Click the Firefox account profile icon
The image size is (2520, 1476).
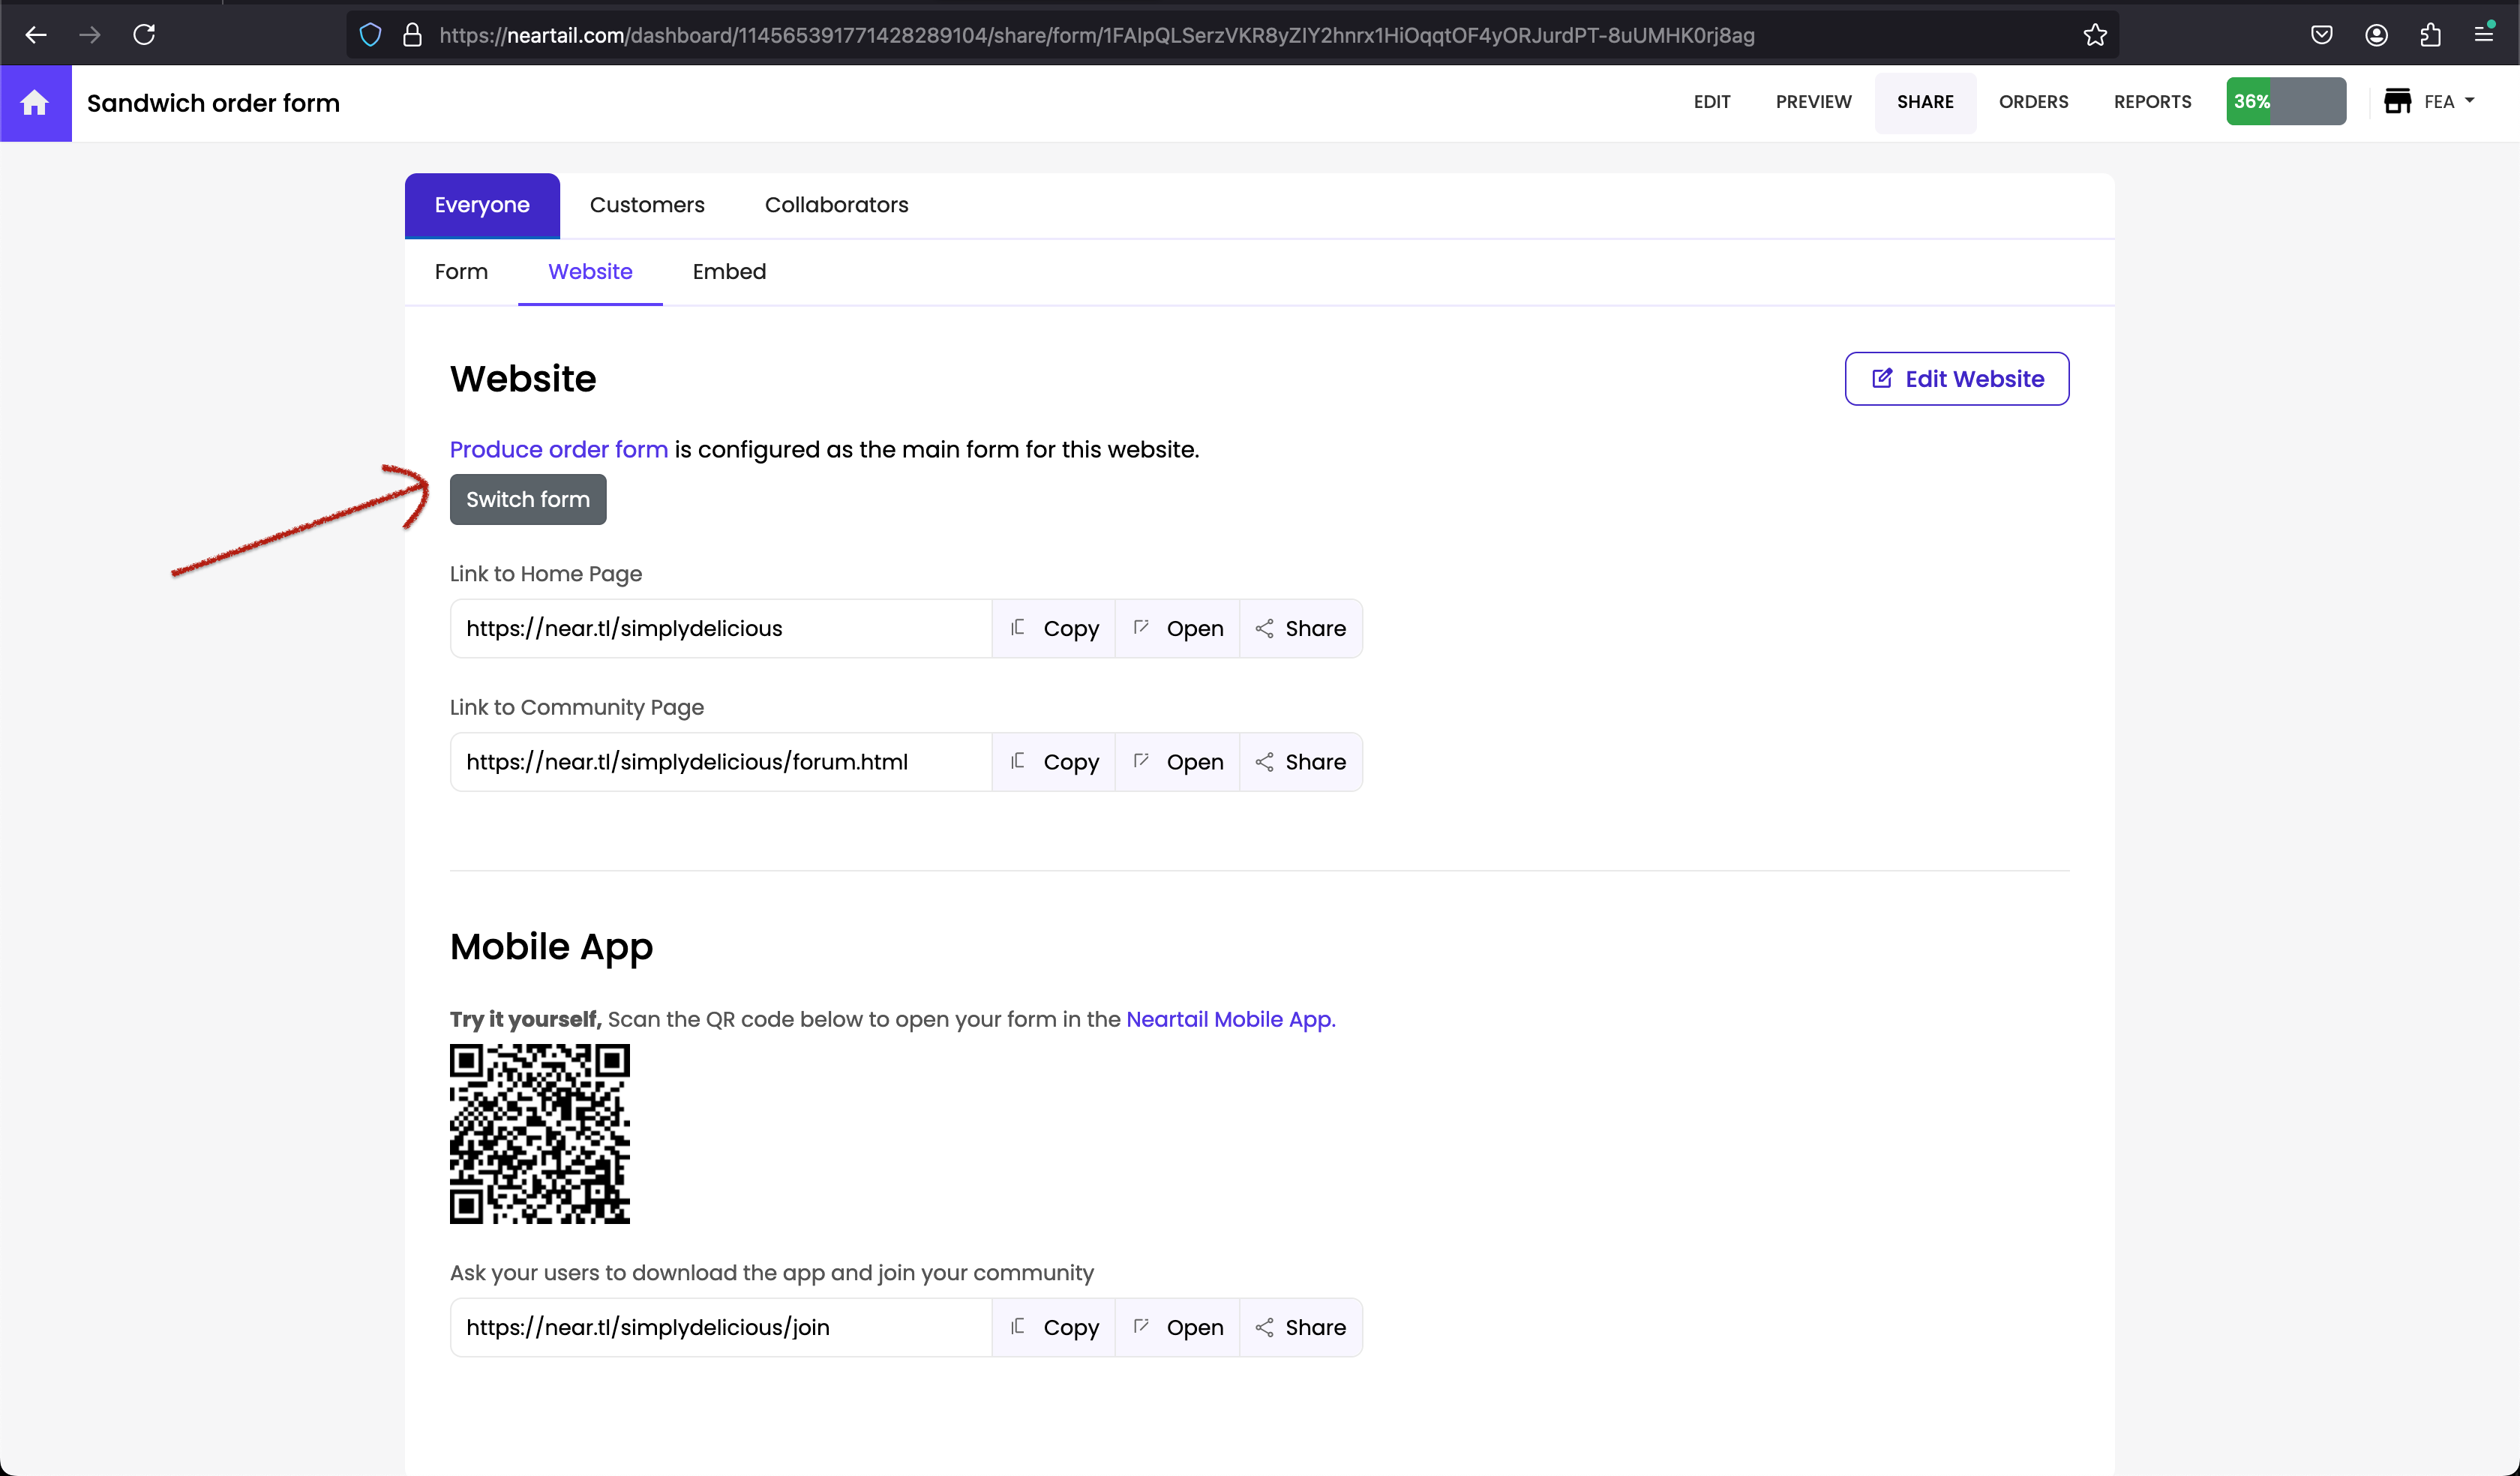(2376, 35)
